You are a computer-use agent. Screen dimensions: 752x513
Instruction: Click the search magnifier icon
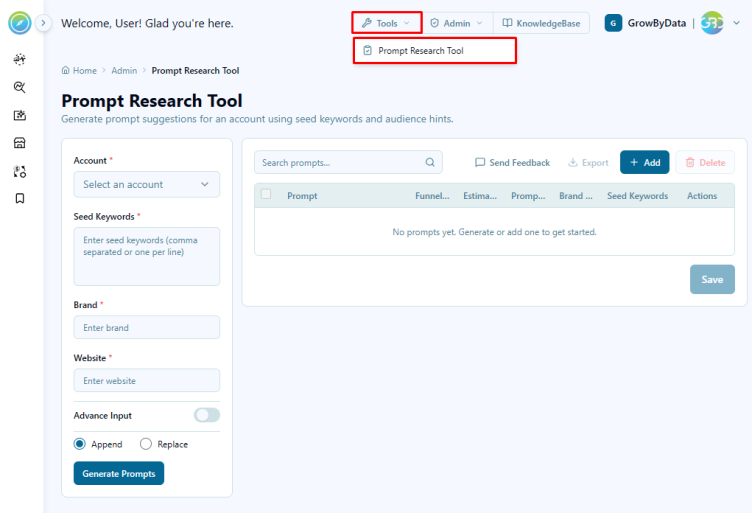430,163
